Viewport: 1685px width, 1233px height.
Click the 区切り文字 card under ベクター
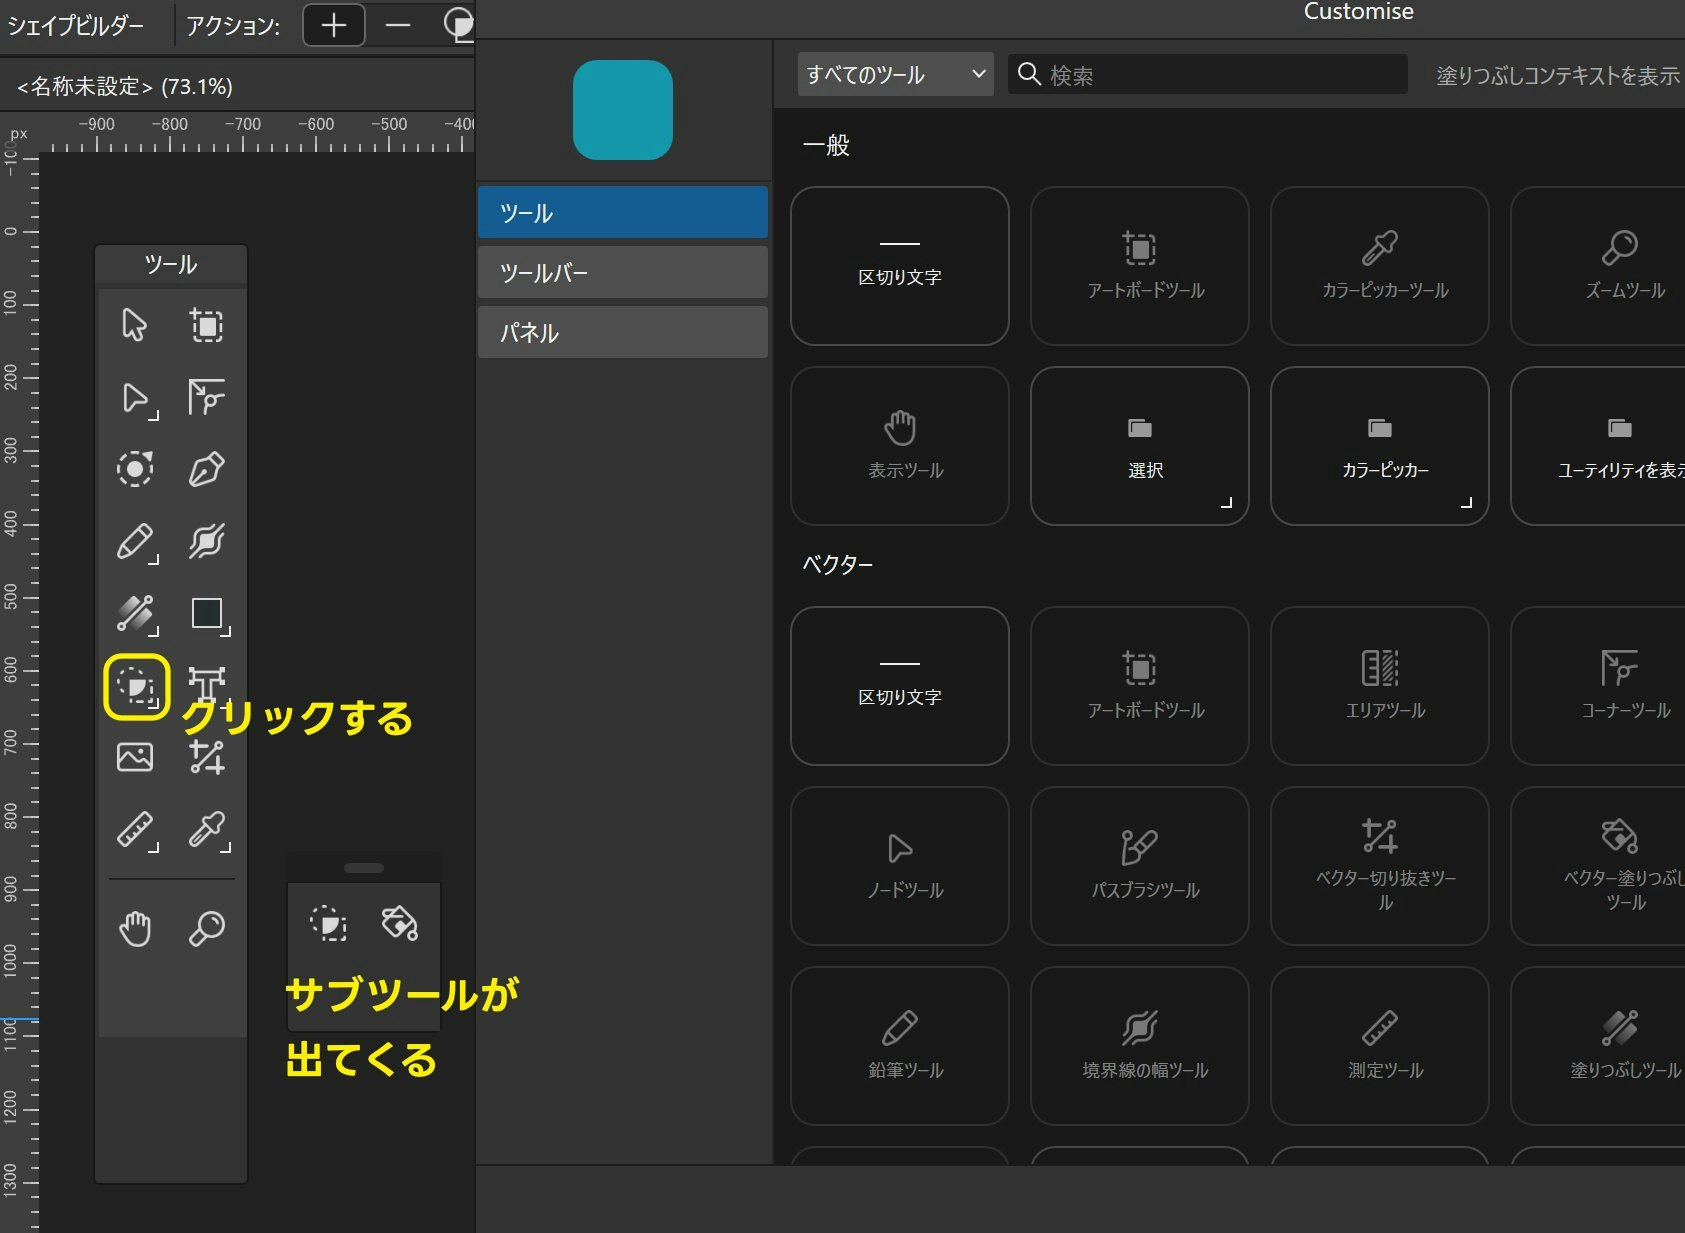point(900,686)
